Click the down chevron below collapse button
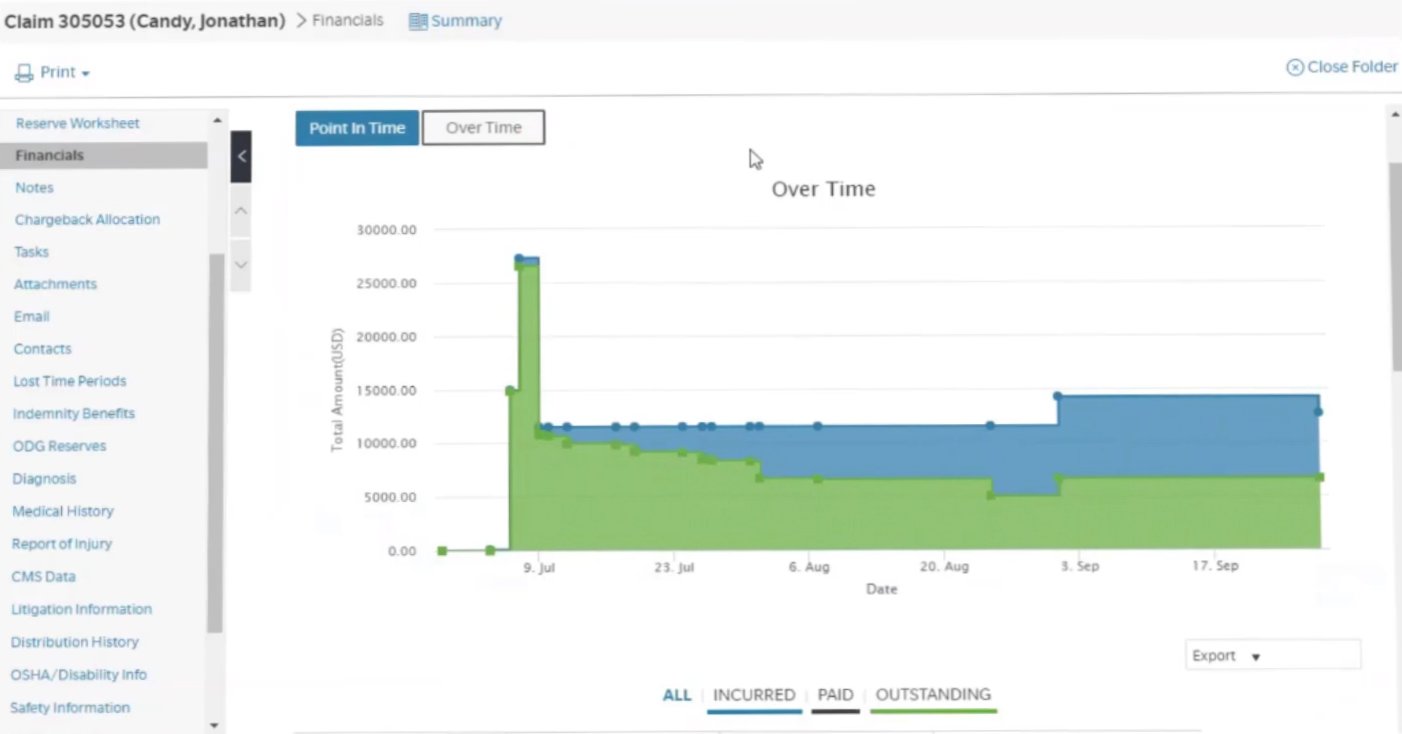 [241, 265]
